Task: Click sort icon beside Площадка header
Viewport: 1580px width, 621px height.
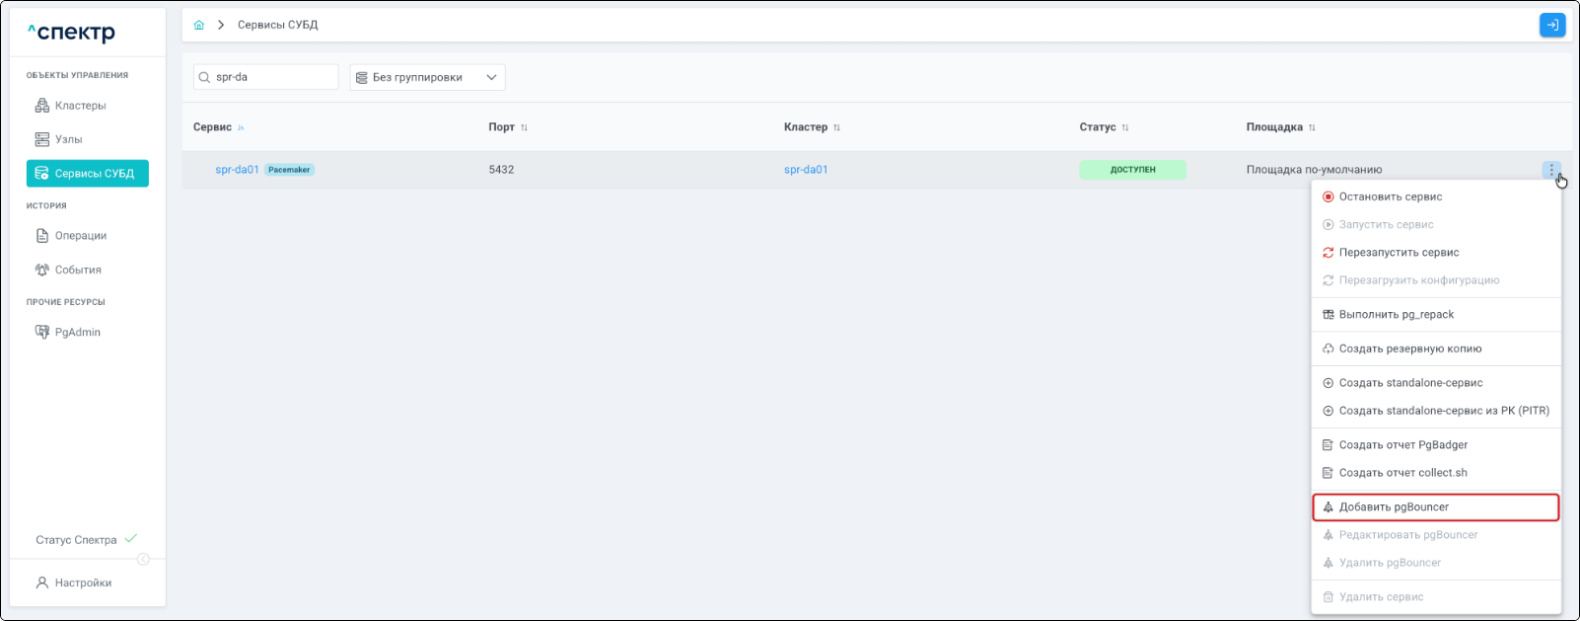Action: point(1312,128)
